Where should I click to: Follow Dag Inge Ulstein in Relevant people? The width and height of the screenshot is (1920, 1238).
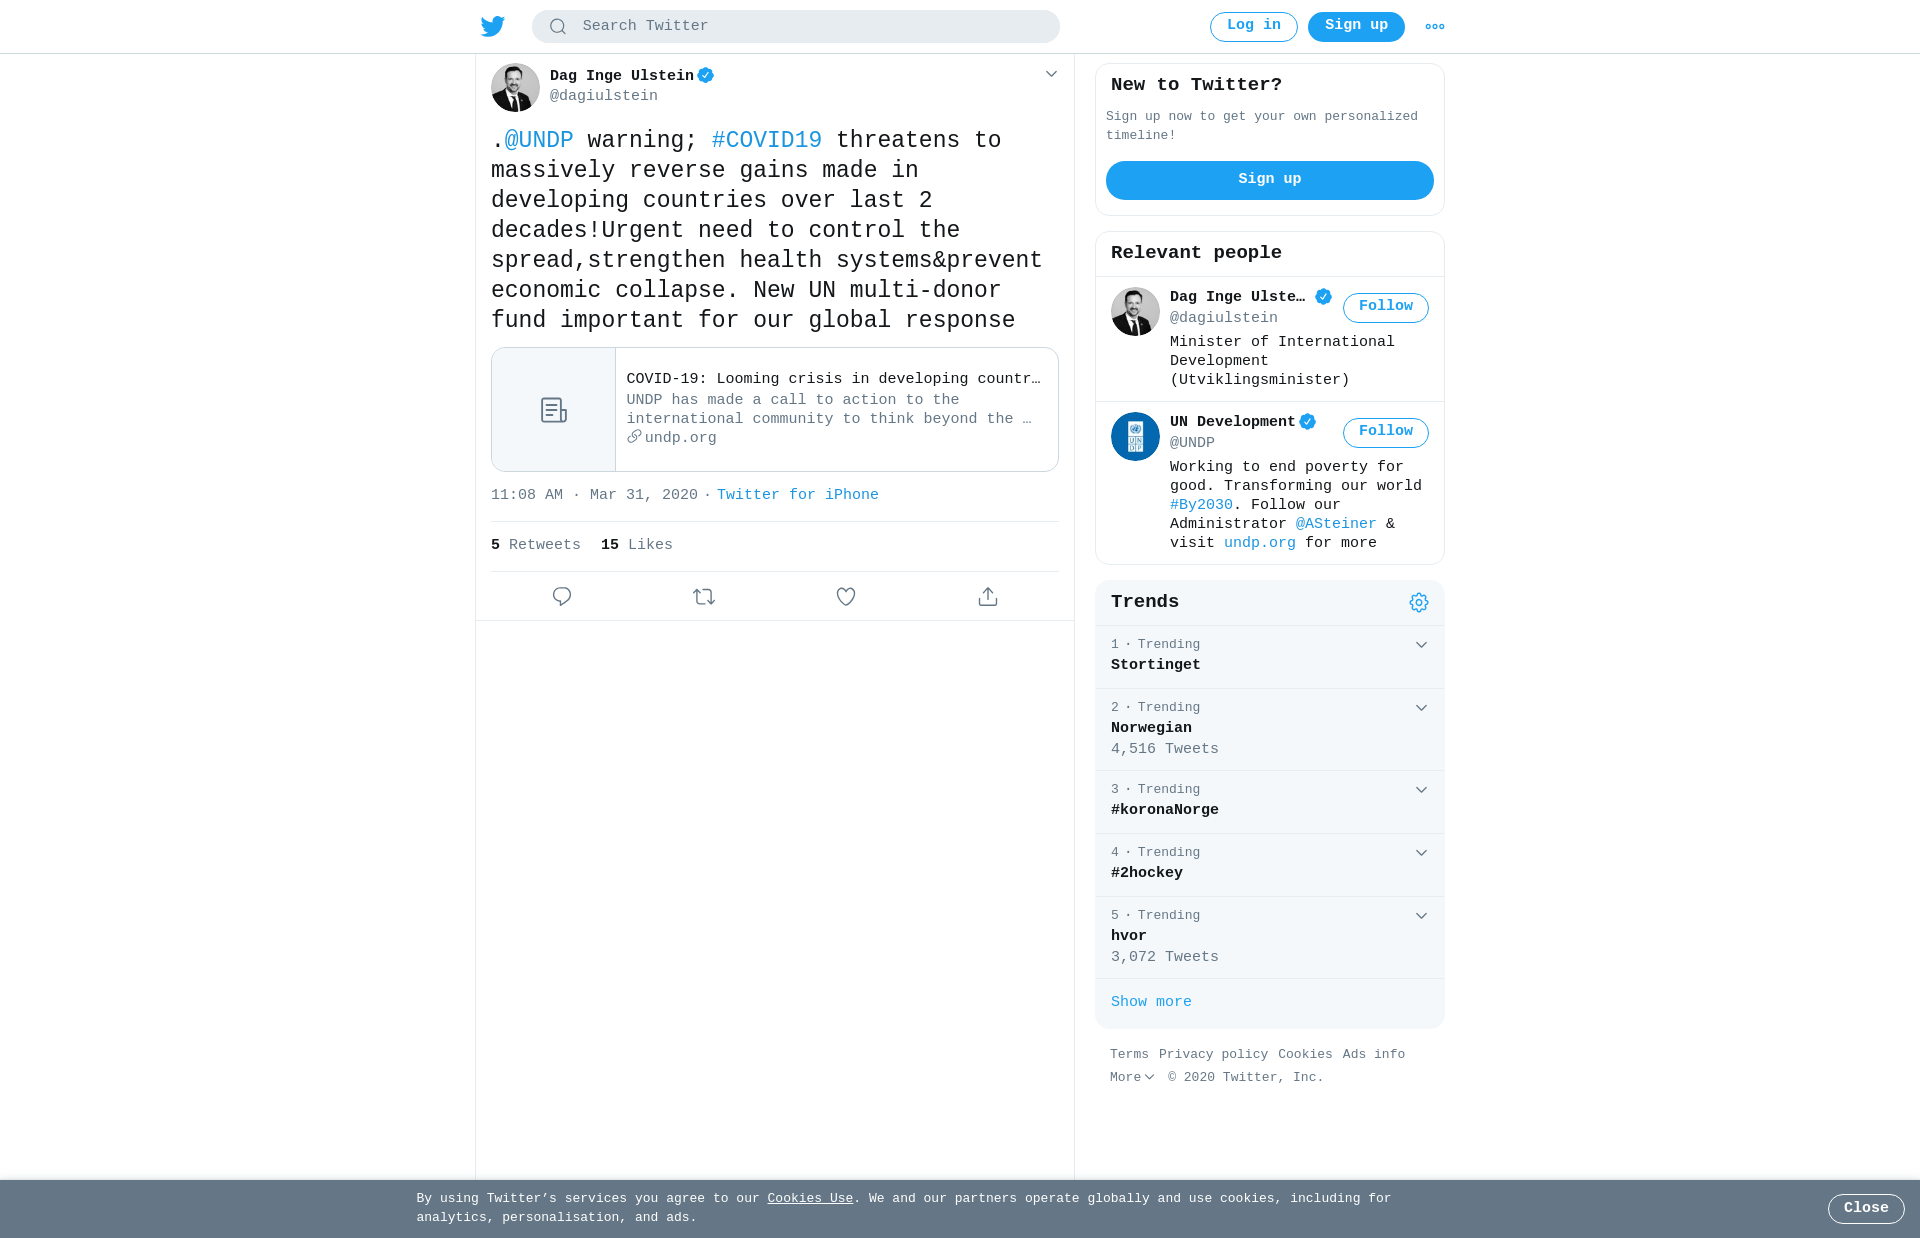[1386, 307]
